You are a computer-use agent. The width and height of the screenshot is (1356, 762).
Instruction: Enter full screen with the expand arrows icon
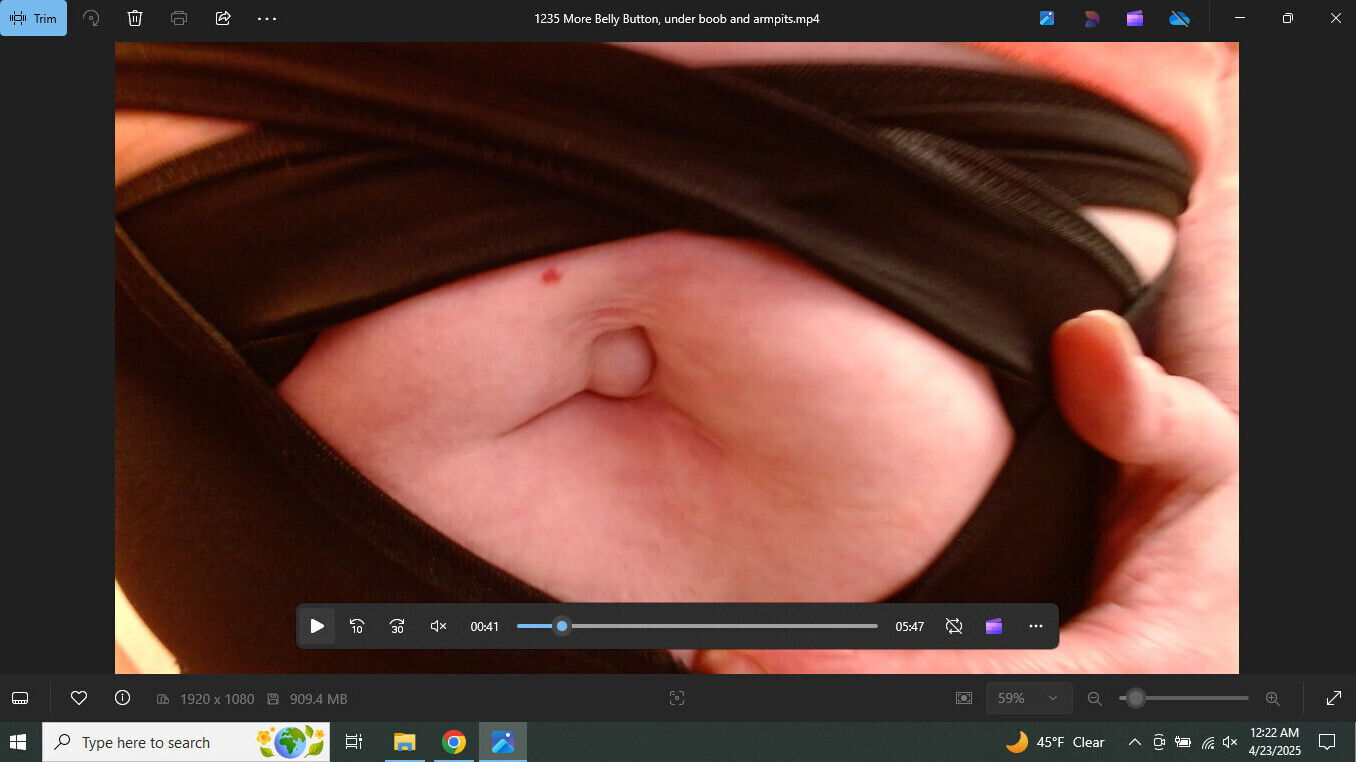pos(1333,698)
